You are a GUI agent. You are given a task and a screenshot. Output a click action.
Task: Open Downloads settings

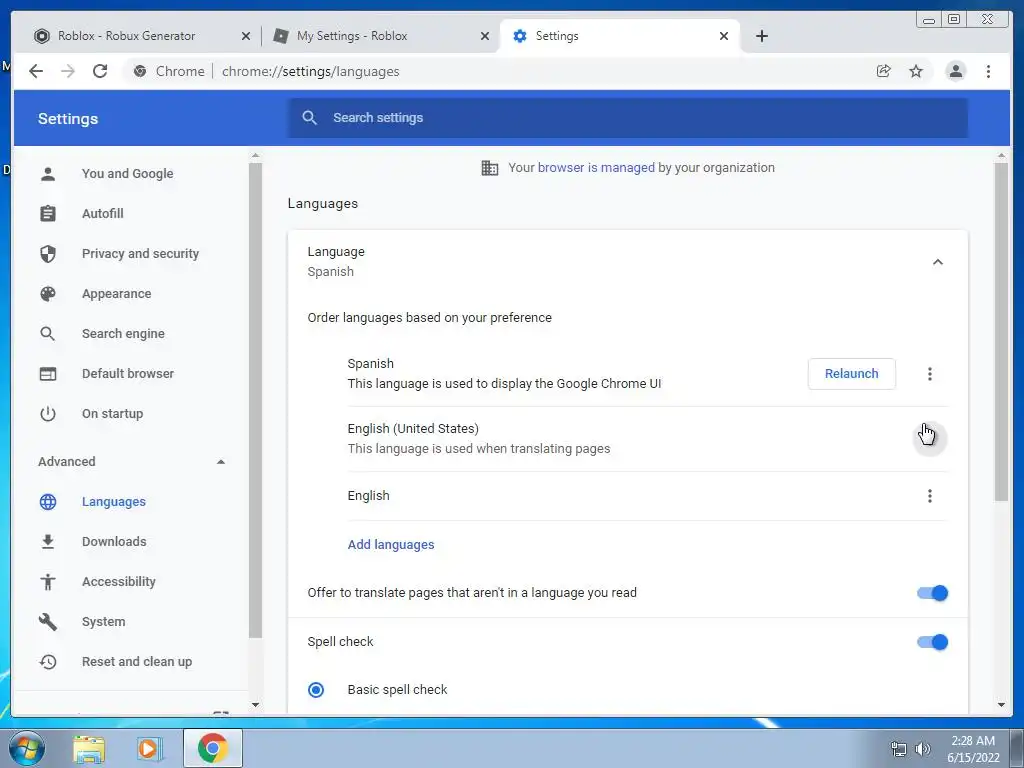tap(114, 541)
